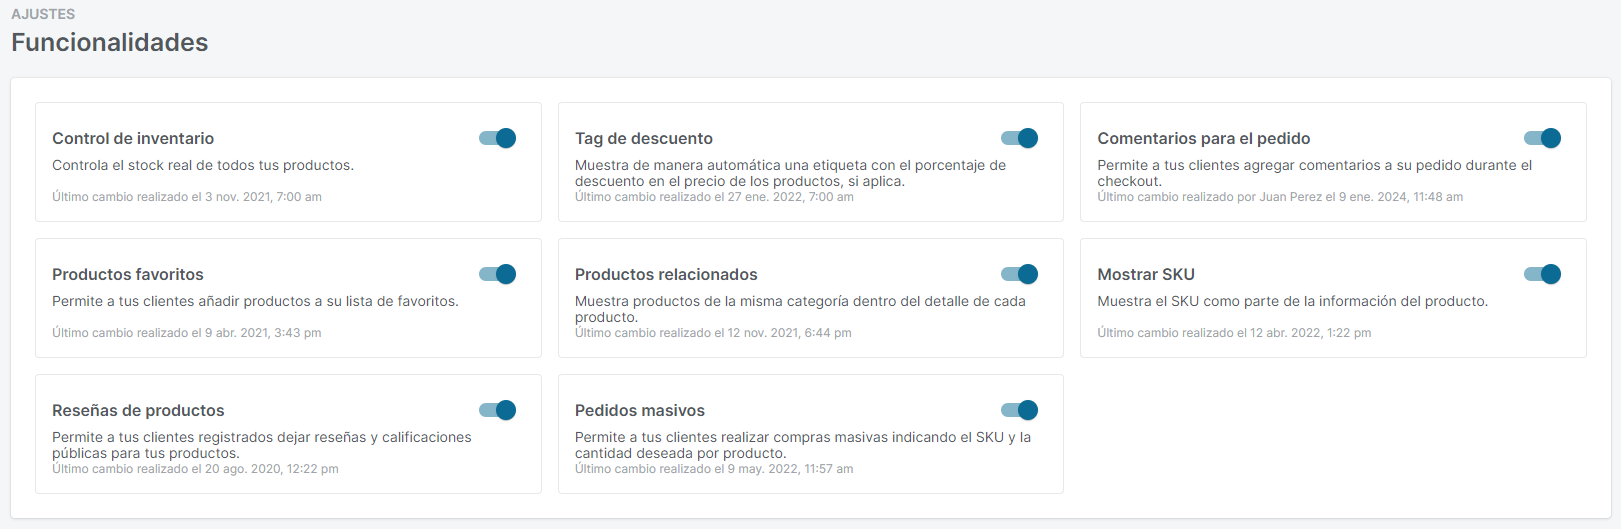Select the 'Productos favoritos' title

[x=128, y=274]
